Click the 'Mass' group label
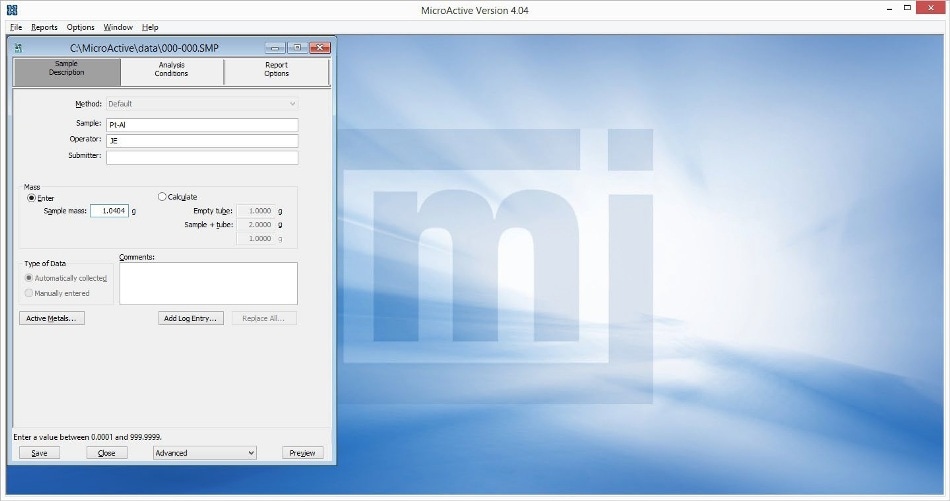Screen dimensions: 950x501 (32, 187)
